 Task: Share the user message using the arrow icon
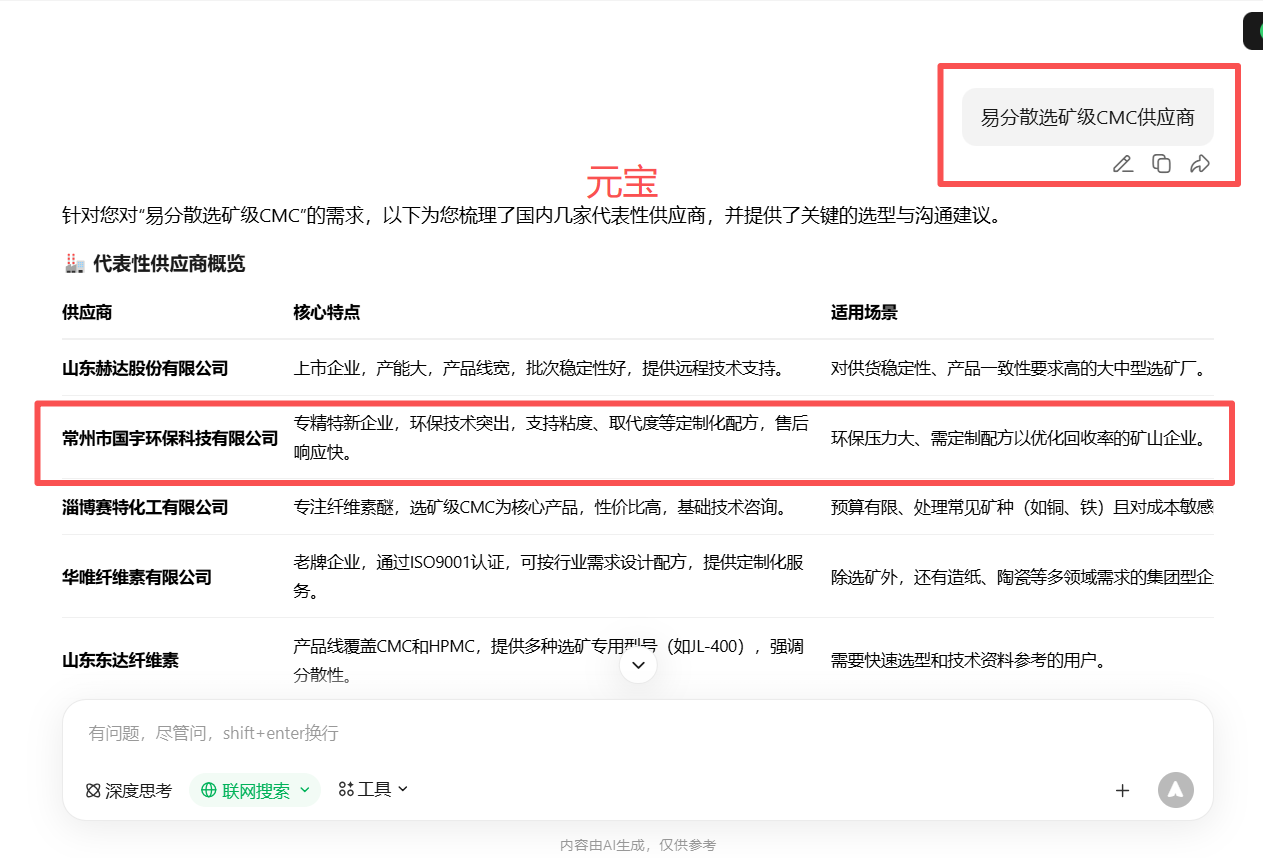coord(1200,164)
